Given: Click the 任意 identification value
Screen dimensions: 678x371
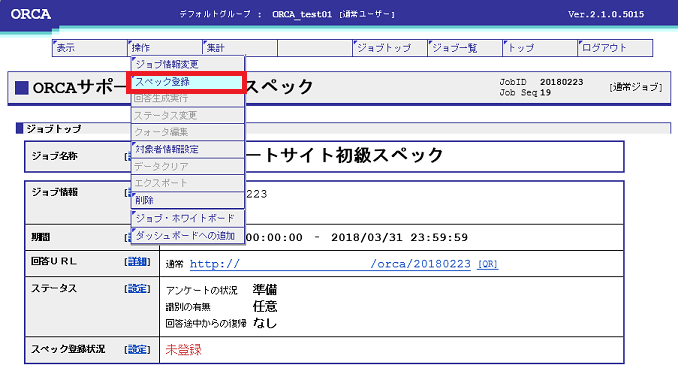Looking at the screenshot, I should 265,307.
